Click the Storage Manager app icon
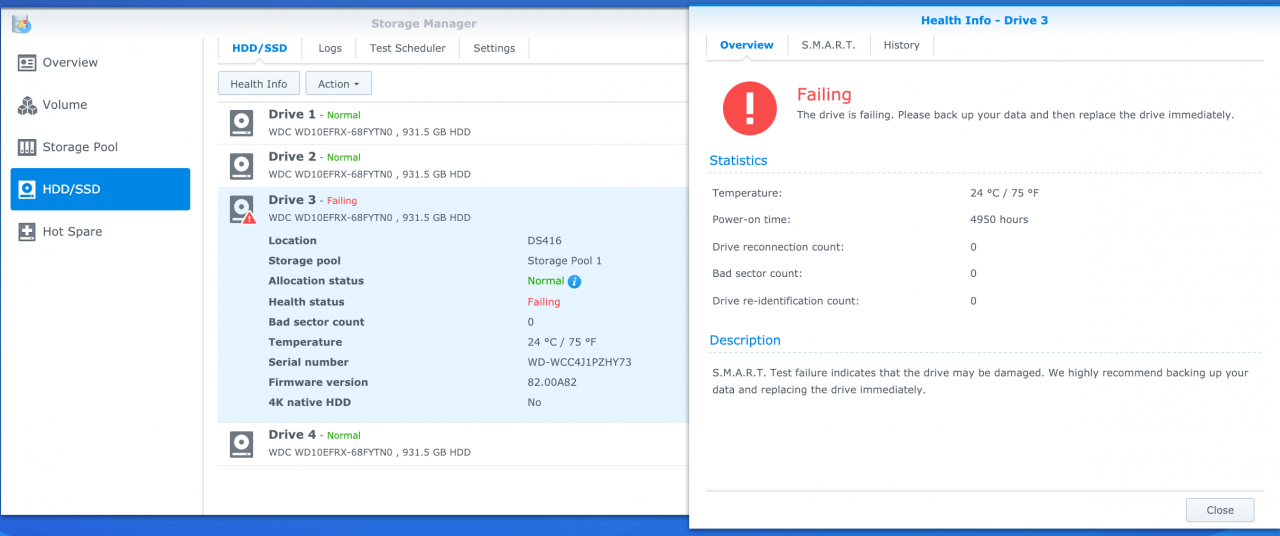 21,24
